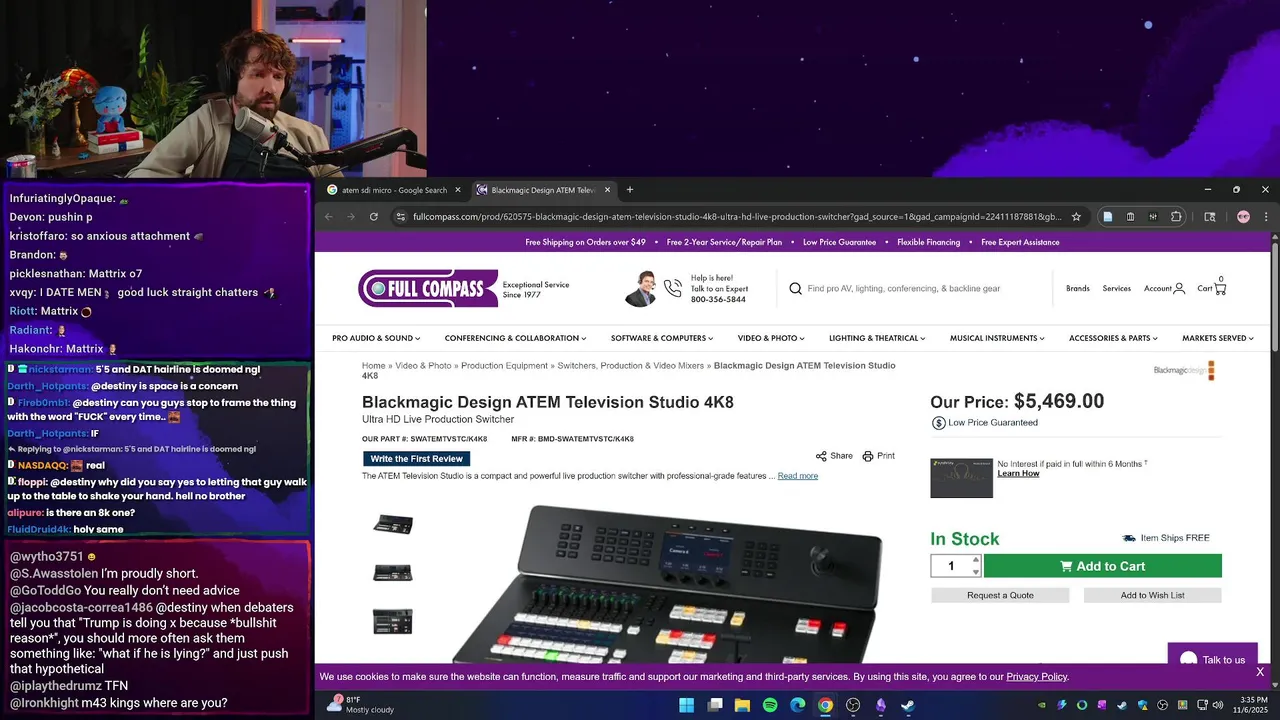The width and height of the screenshot is (1280, 720).
Task: Expand the Accessories & Parts menu
Action: pyautogui.click(x=1113, y=338)
